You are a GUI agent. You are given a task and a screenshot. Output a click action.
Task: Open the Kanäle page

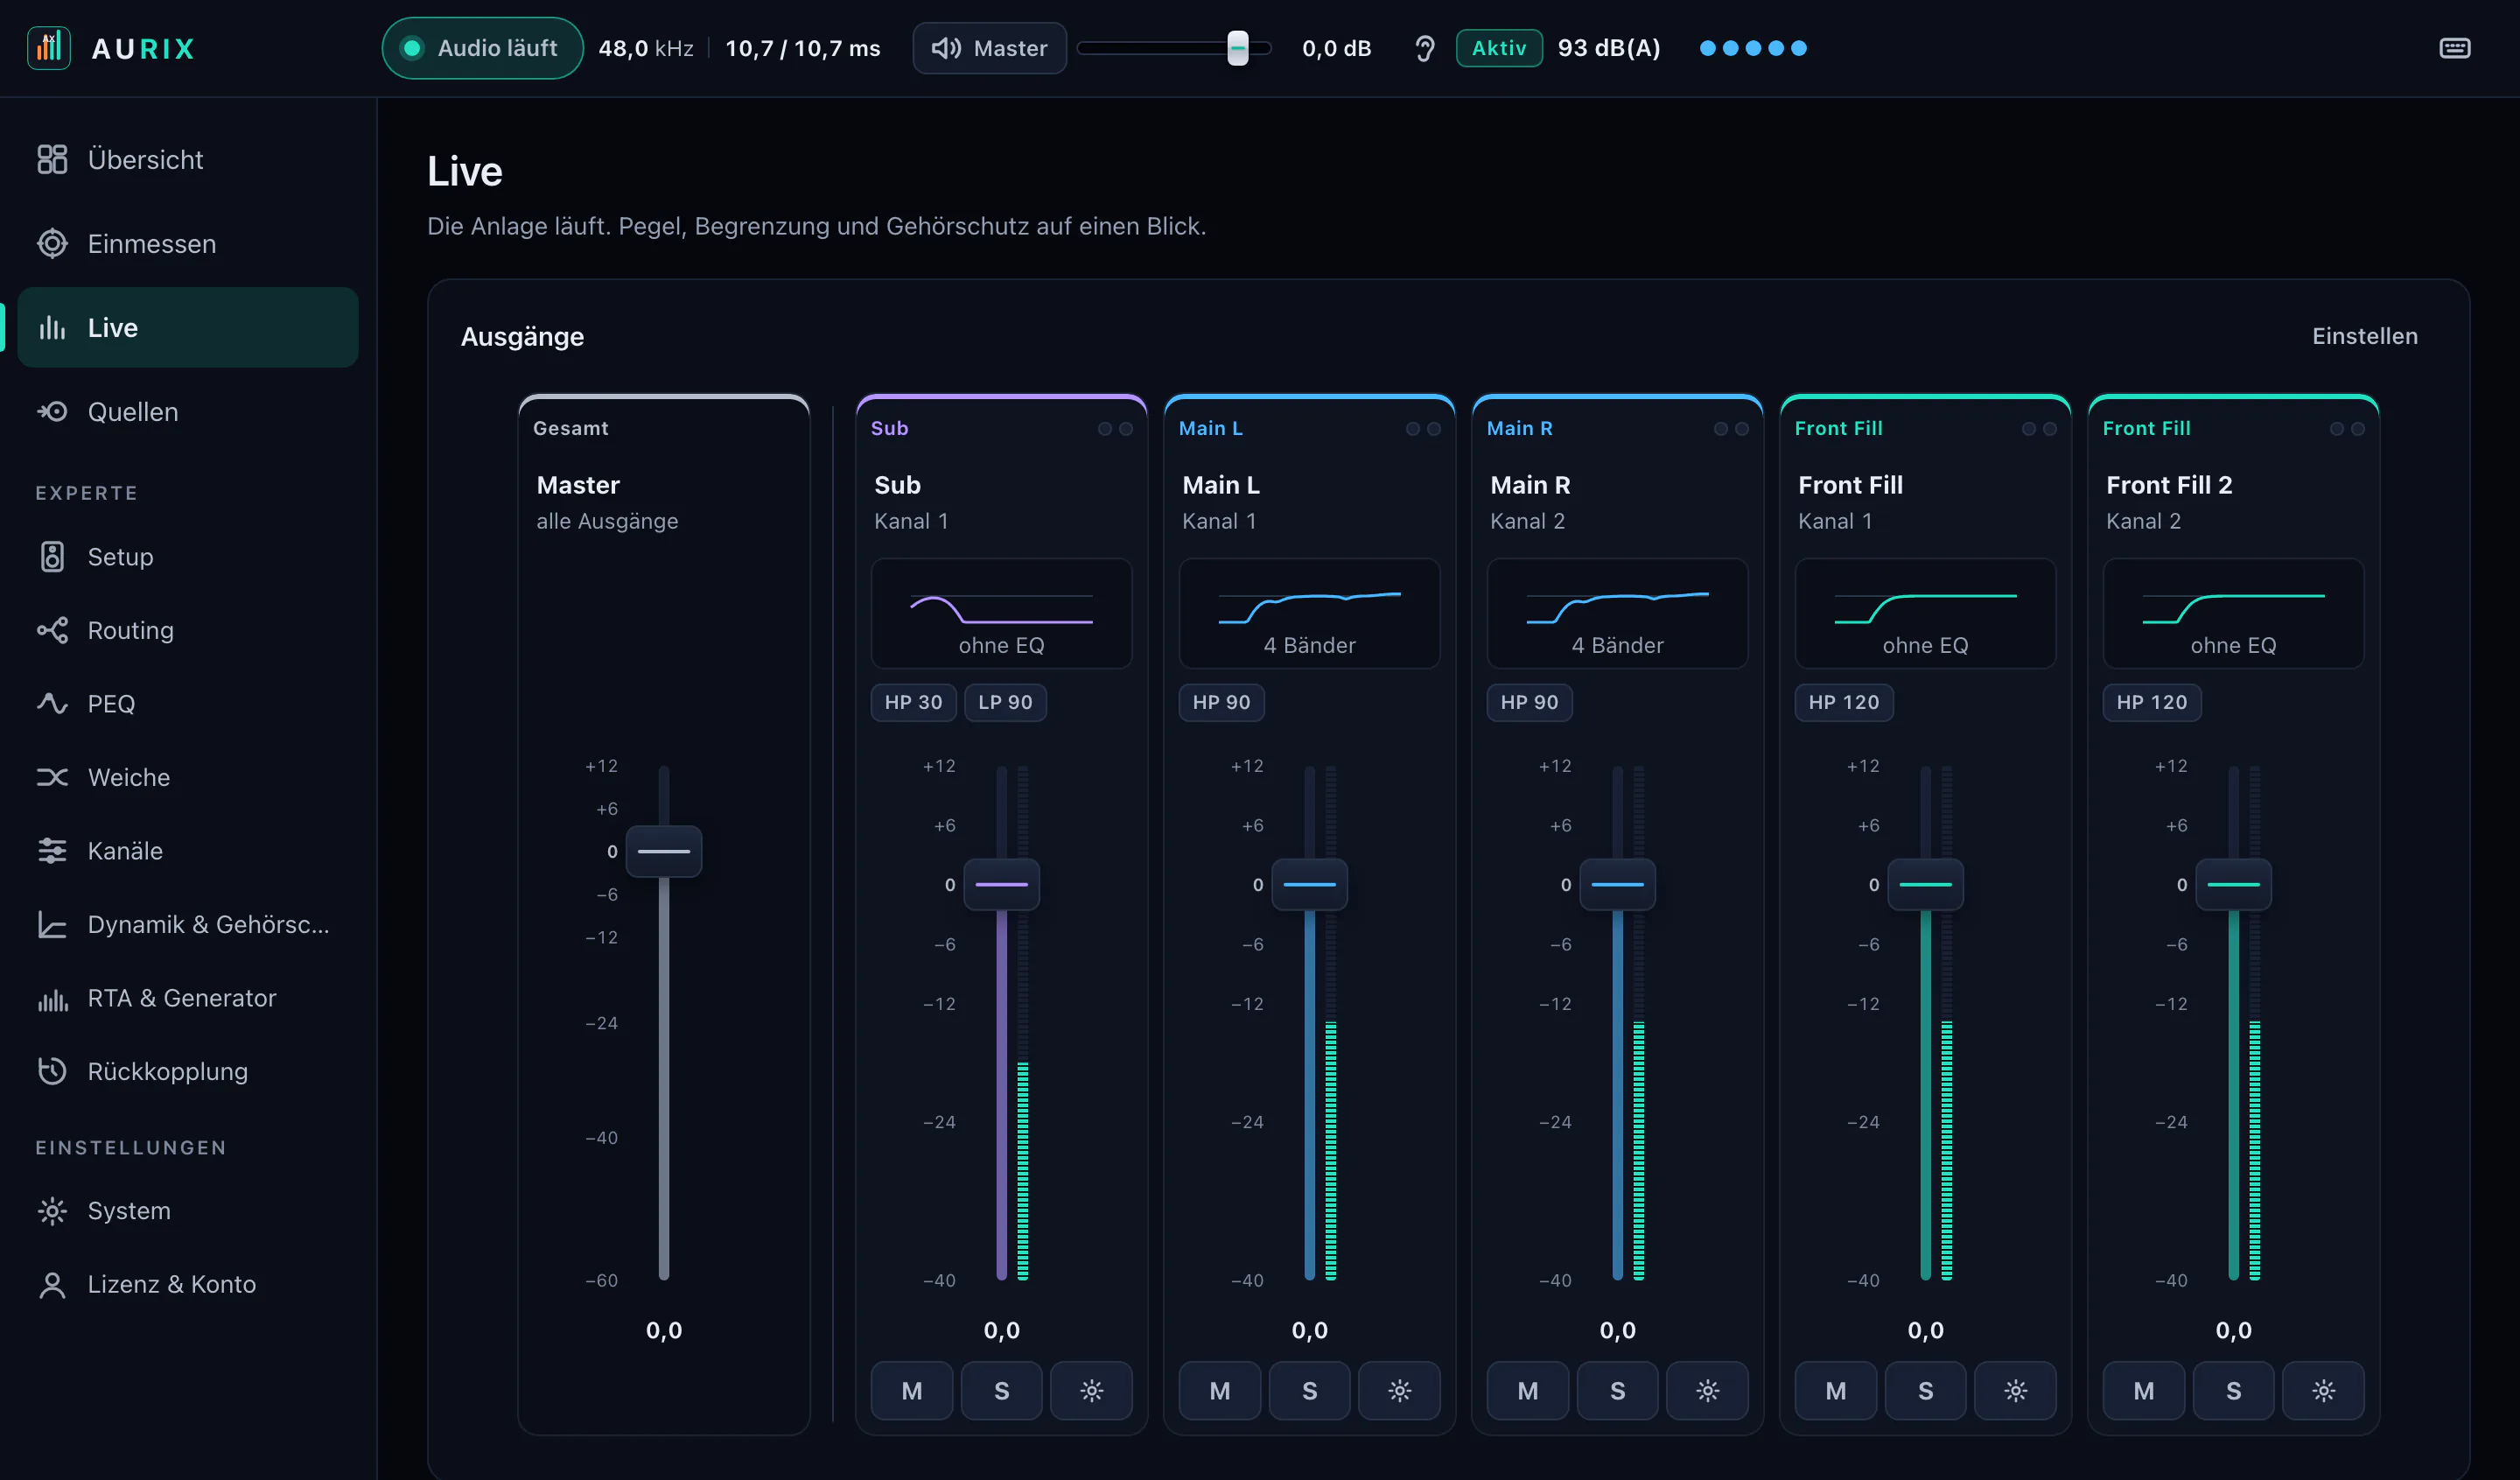click(188, 850)
